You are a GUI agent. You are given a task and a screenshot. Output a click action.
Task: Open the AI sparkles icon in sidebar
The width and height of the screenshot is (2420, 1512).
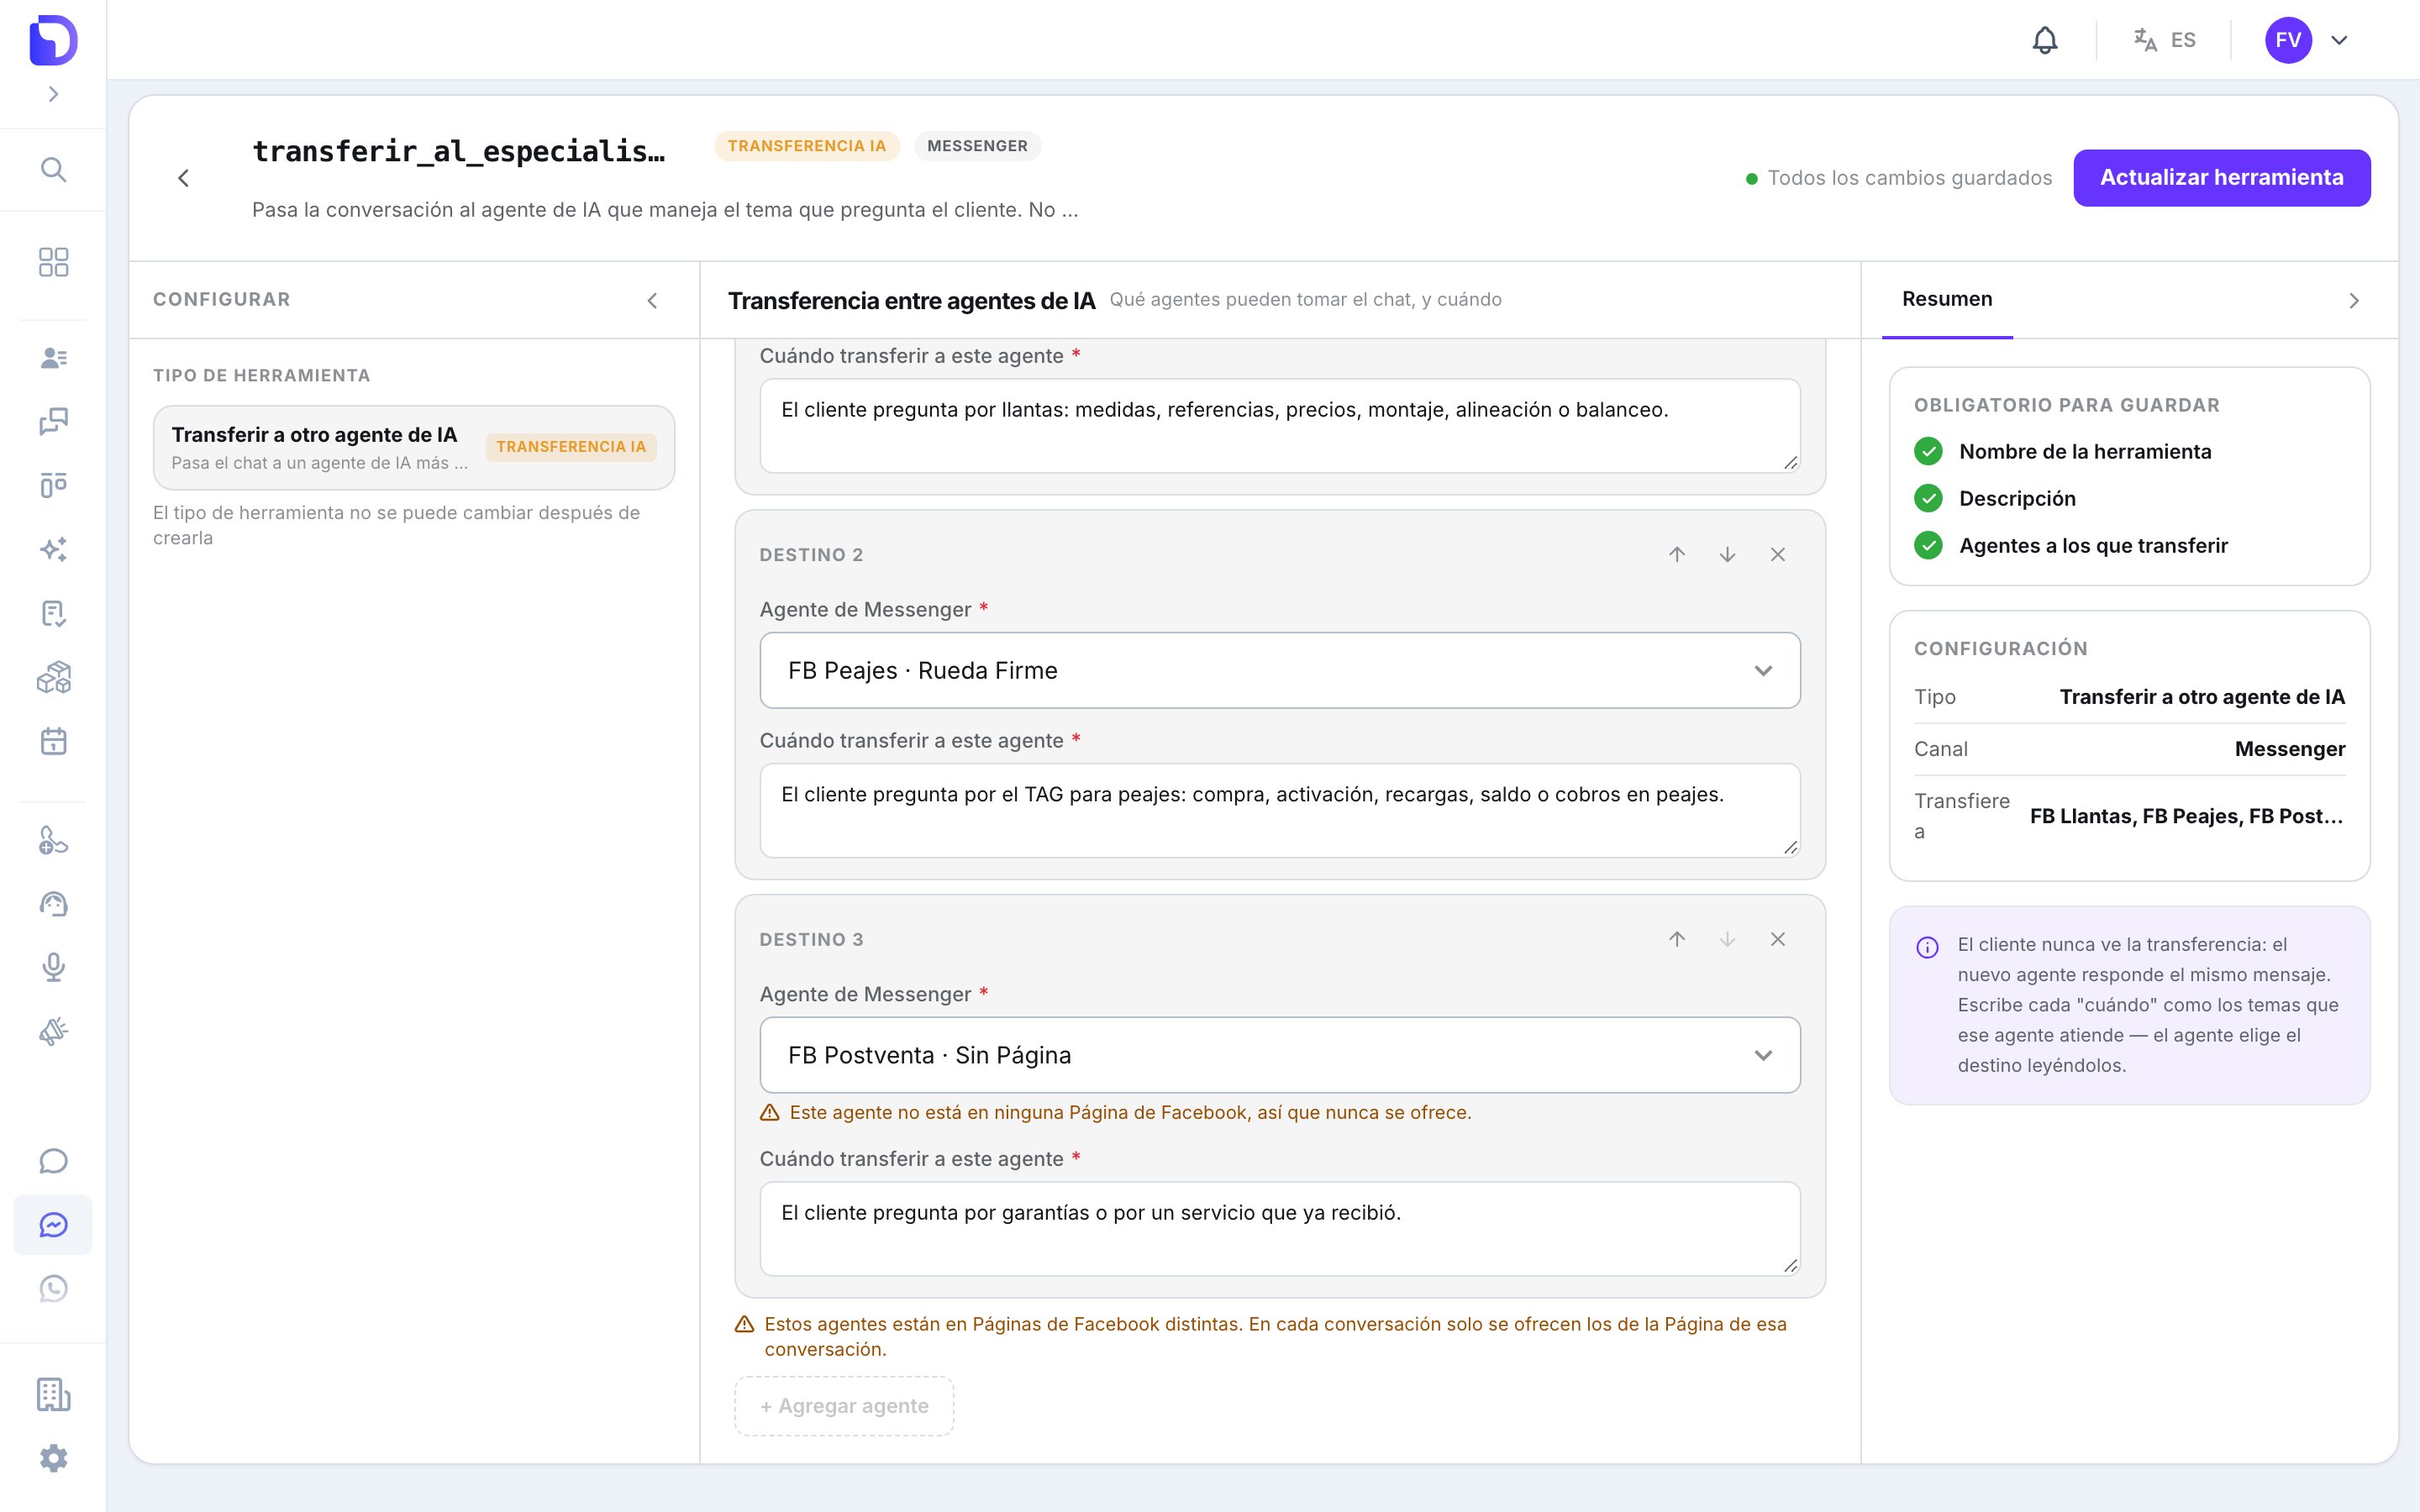pos(53,549)
